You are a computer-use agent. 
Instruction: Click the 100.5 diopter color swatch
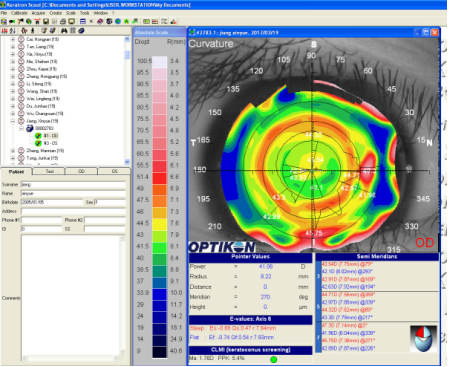[x=160, y=62]
